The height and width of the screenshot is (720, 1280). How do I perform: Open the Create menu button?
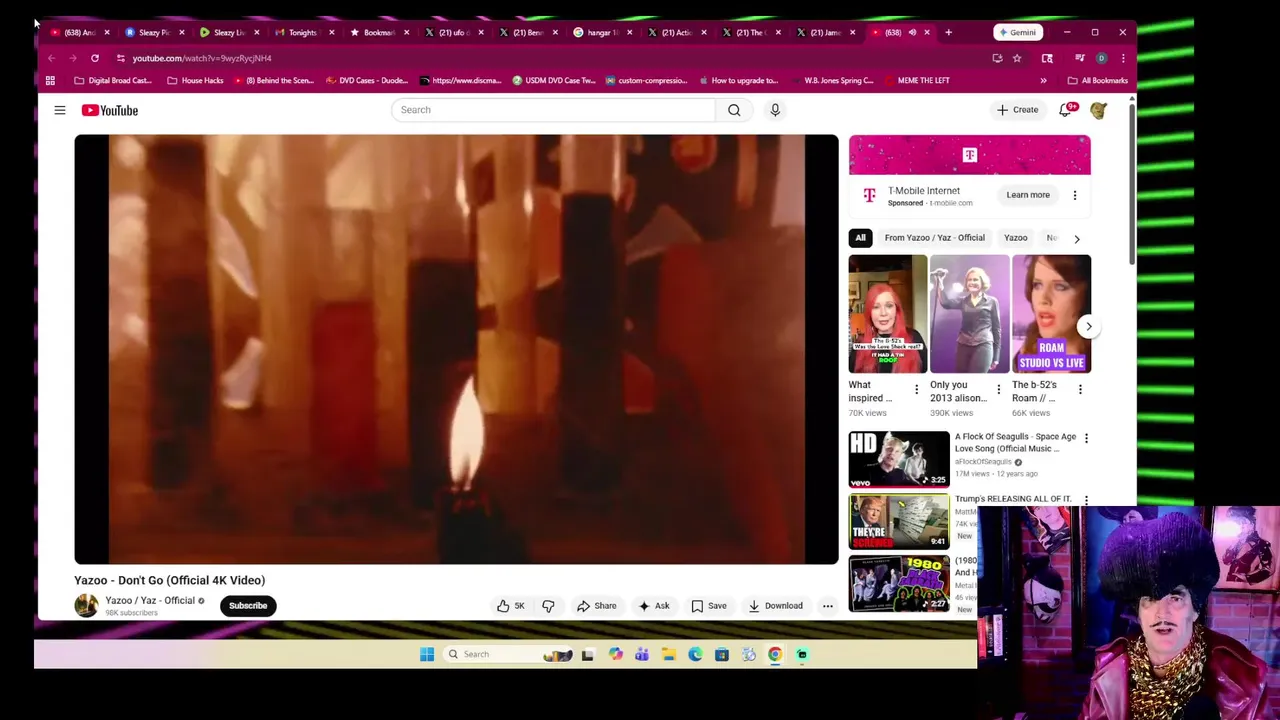[x=1017, y=110]
